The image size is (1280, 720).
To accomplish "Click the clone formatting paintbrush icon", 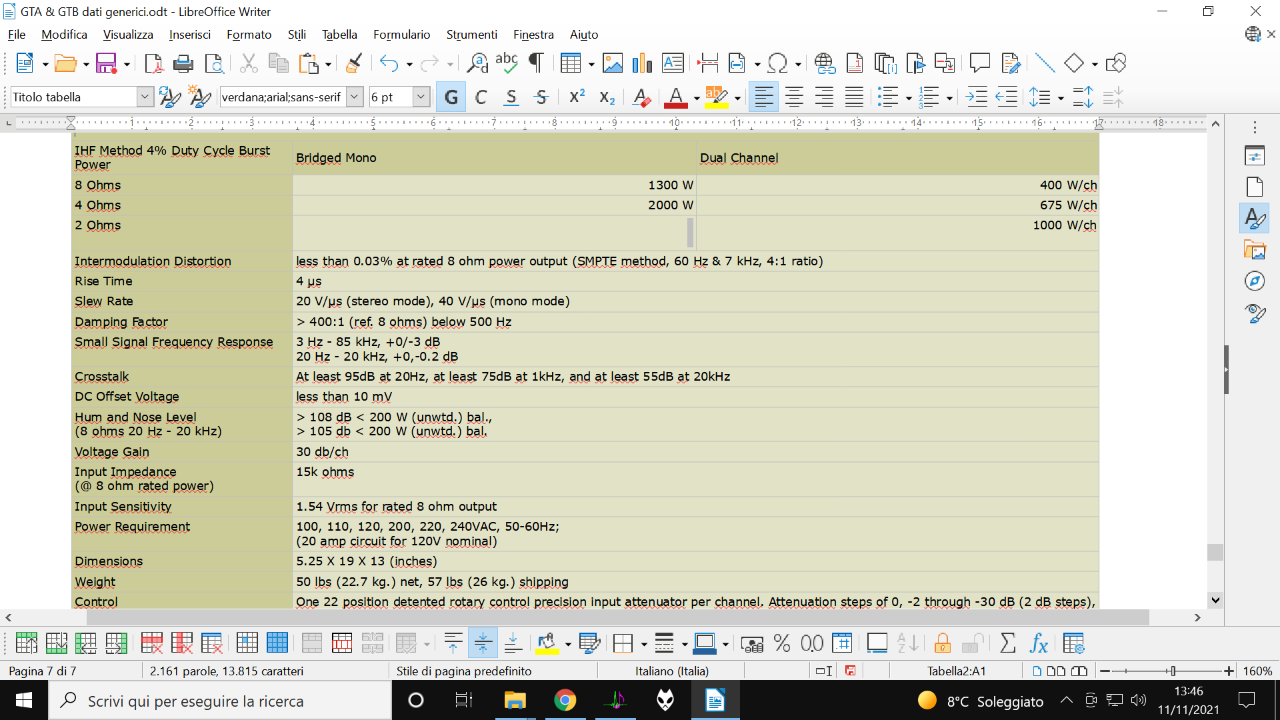I will coord(353,63).
